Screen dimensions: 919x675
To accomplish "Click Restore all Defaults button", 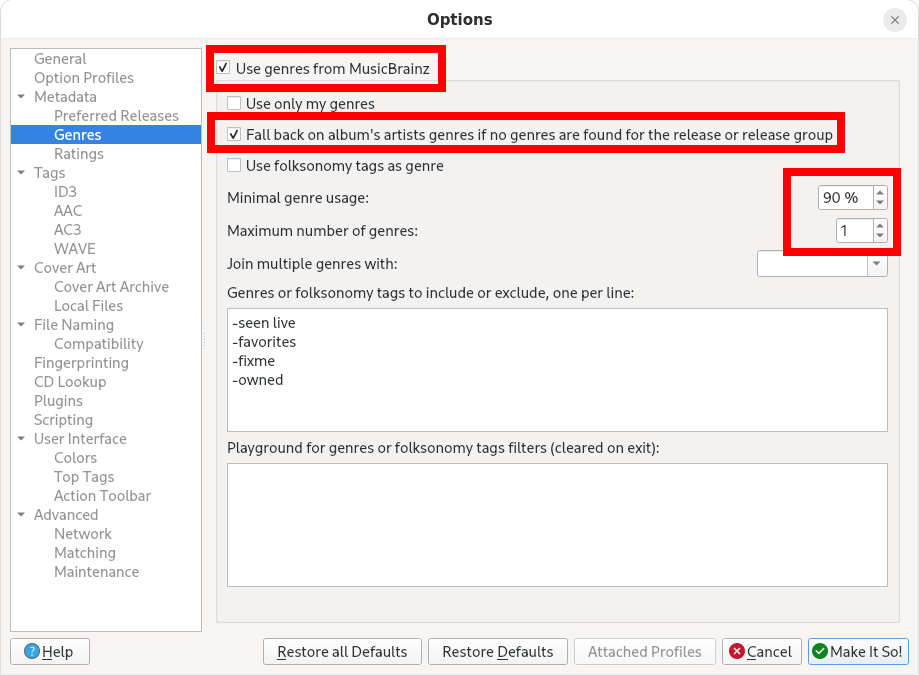I will [x=342, y=652].
